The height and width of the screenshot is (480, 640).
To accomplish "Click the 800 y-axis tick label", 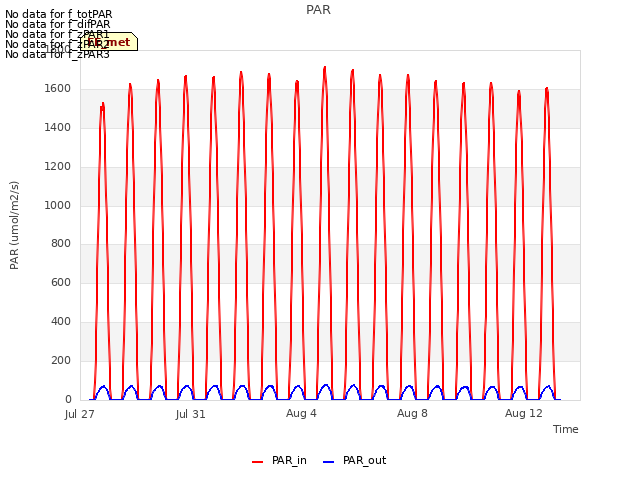I will (x=61, y=244).
